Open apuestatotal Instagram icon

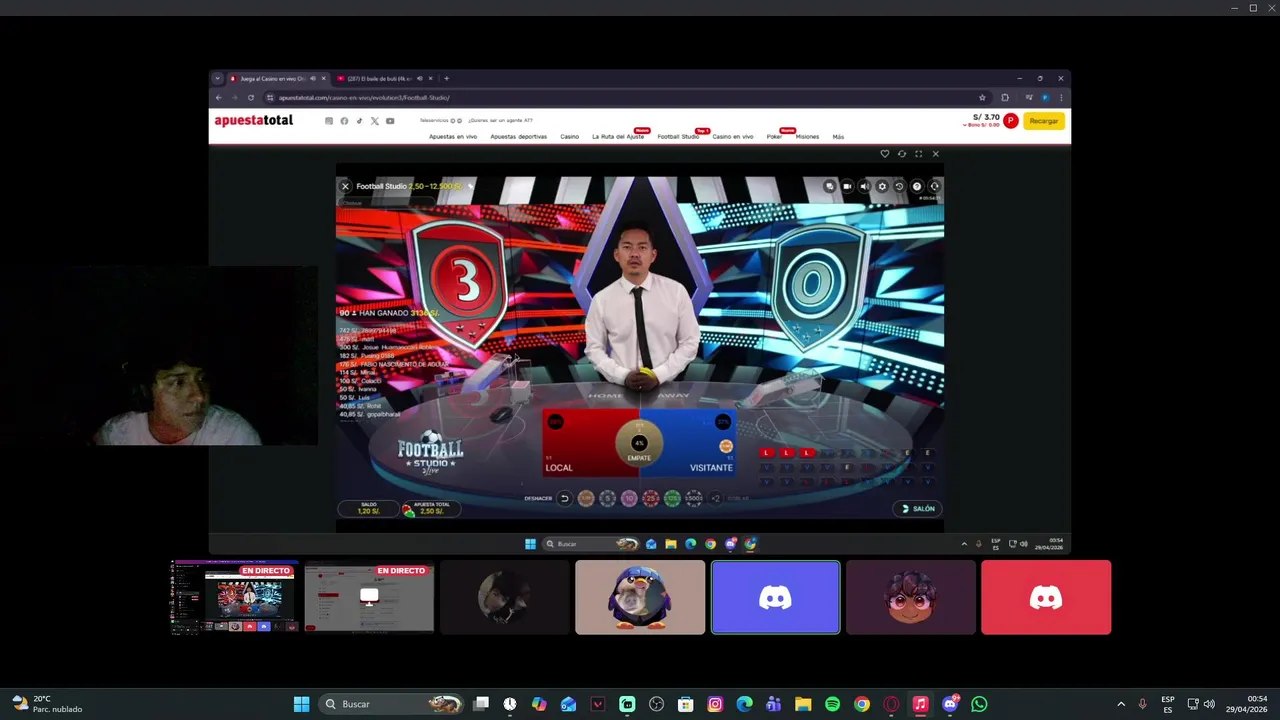[329, 121]
